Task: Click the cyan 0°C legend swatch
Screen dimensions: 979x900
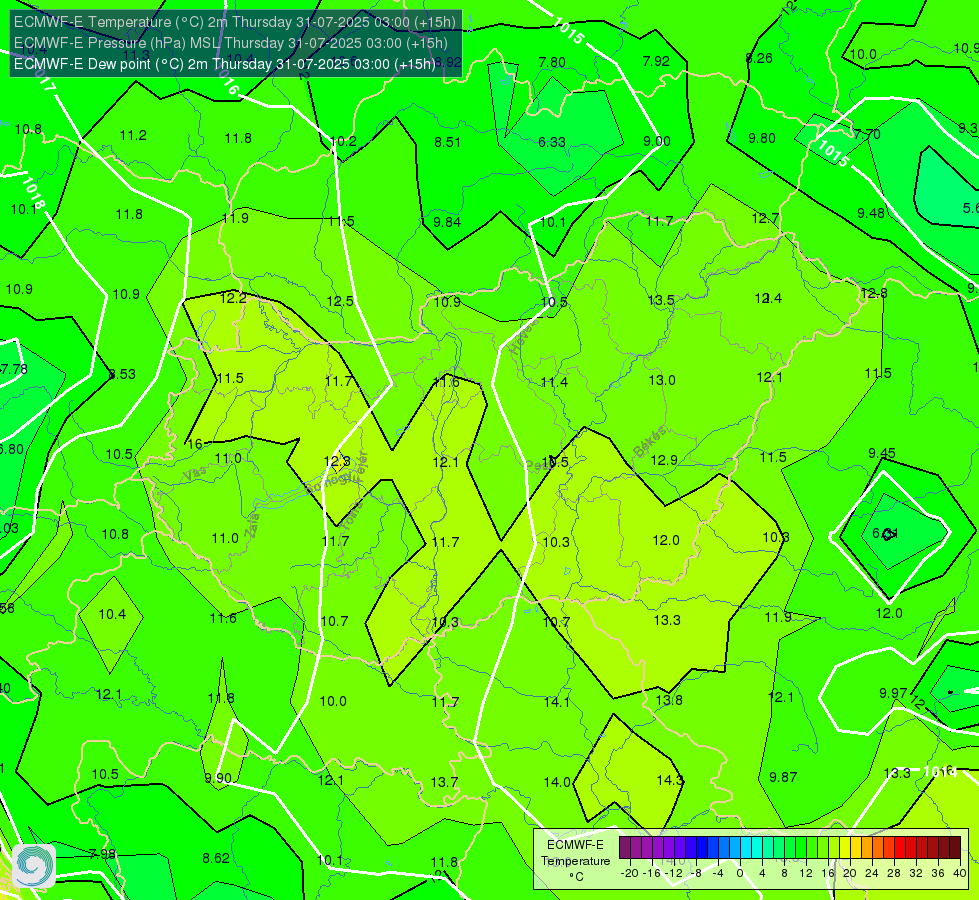Action: (746, 848)
